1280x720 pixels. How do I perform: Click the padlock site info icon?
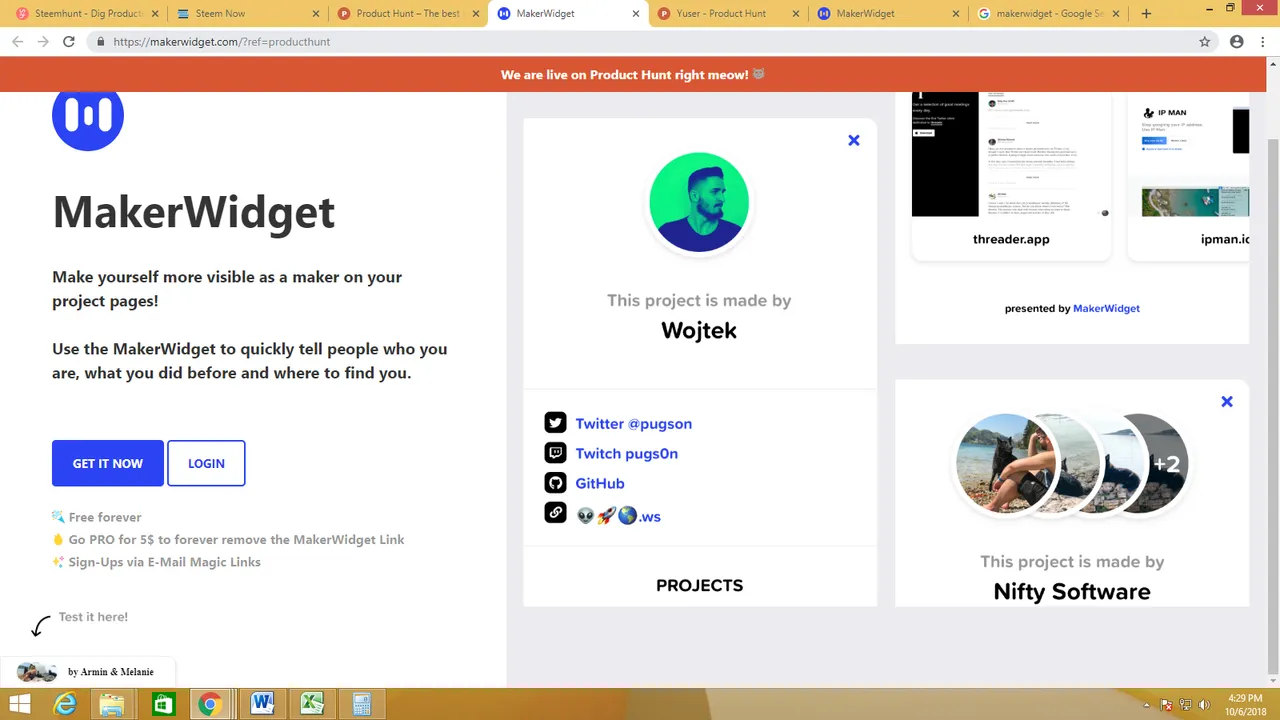click(100, 42)
